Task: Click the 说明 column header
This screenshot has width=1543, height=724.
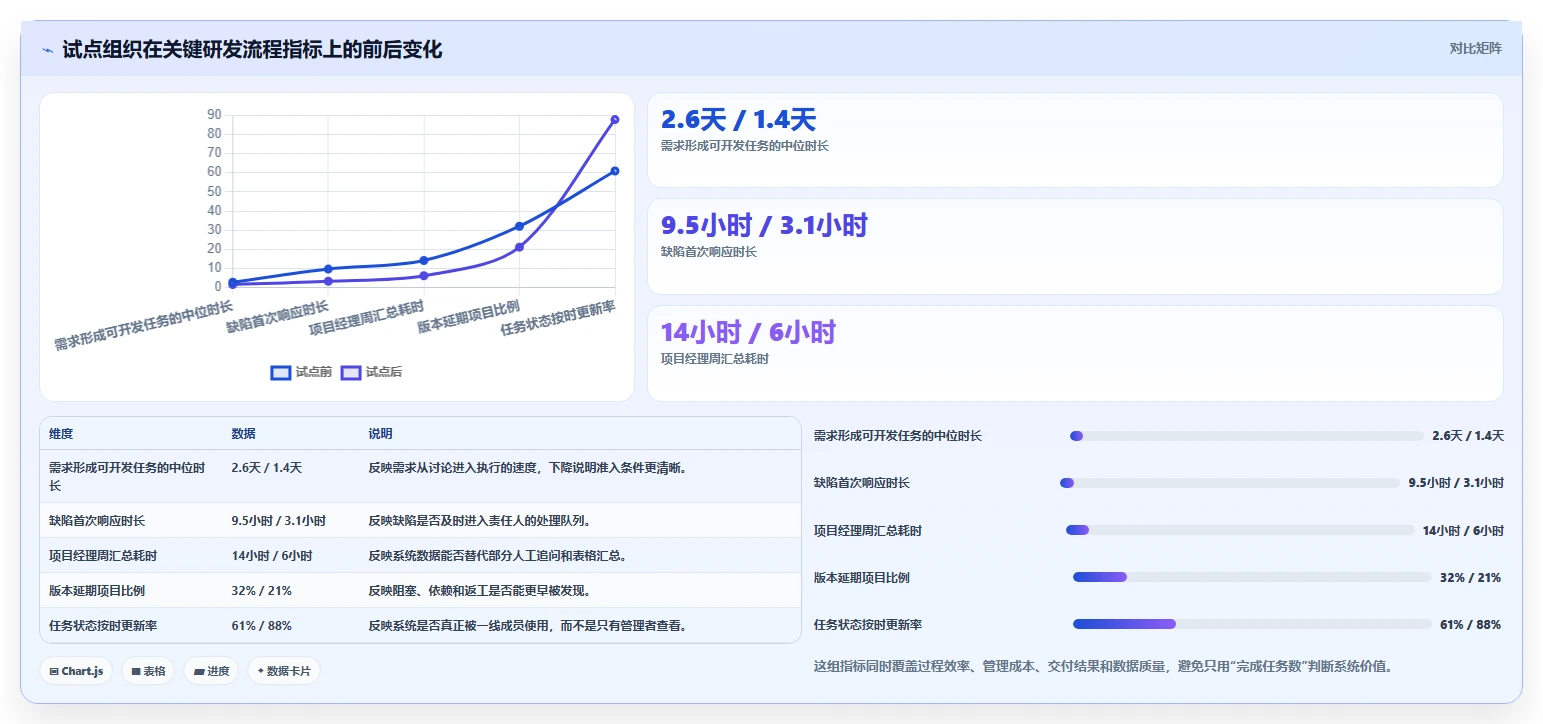Action: [380, 434]
